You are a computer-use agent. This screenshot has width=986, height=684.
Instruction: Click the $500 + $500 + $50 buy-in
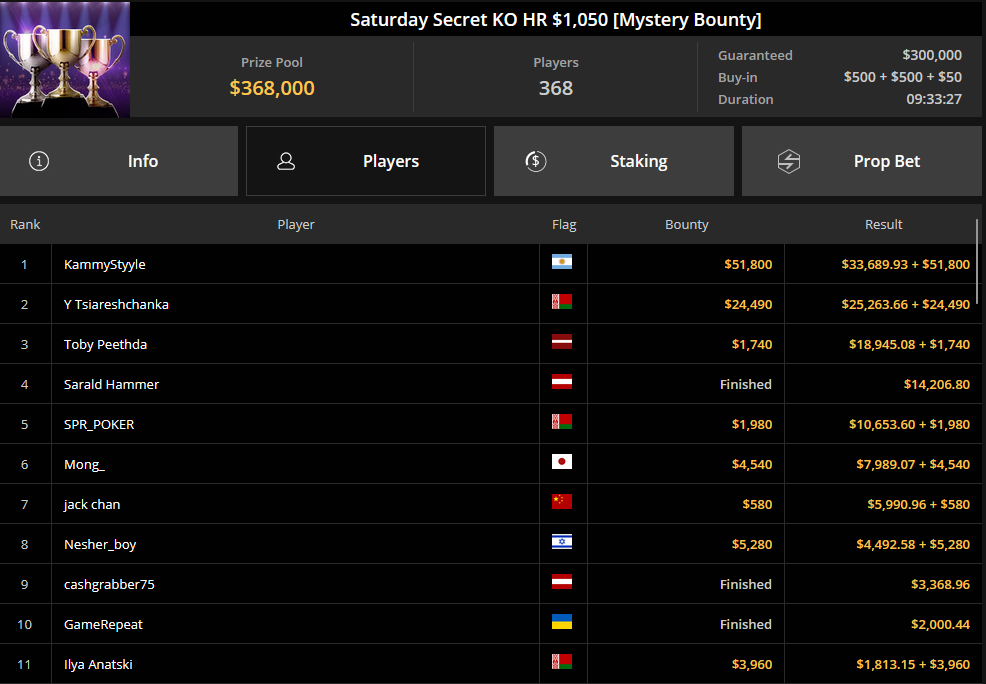(x=902, y=77)
